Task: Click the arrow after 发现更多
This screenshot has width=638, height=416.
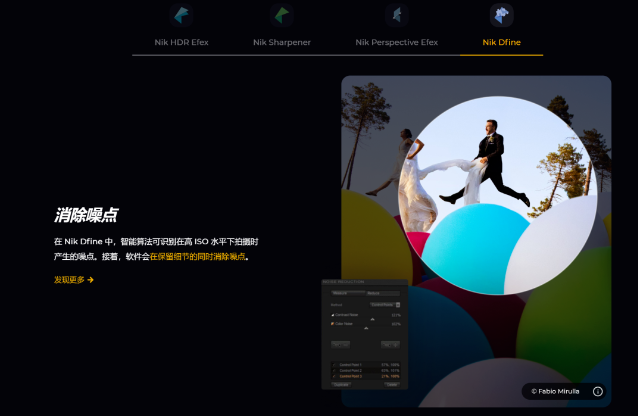Action: tap(91, 280)
